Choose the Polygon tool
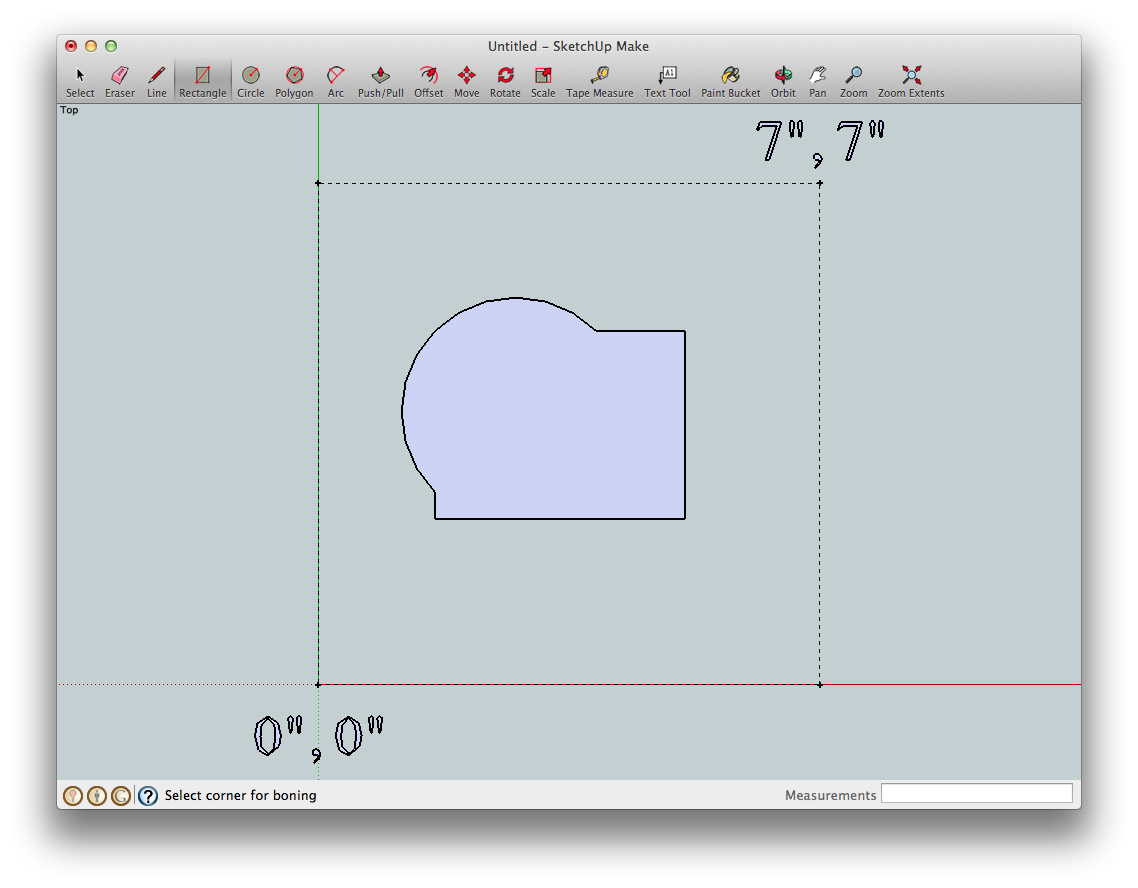This screenshot has height=888, width=1138. click(x=294, y=80)
